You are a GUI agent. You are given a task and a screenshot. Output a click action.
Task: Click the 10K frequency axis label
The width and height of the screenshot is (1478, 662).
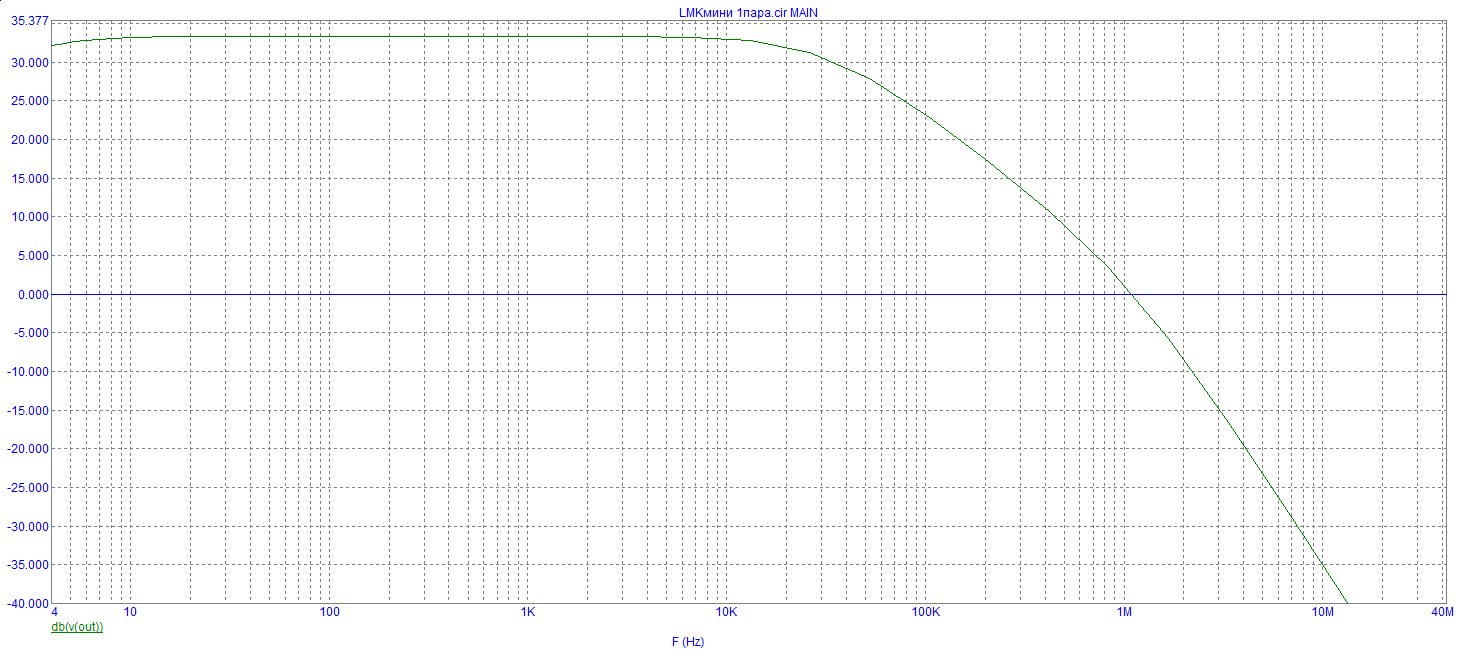click(x=727, y=612)
